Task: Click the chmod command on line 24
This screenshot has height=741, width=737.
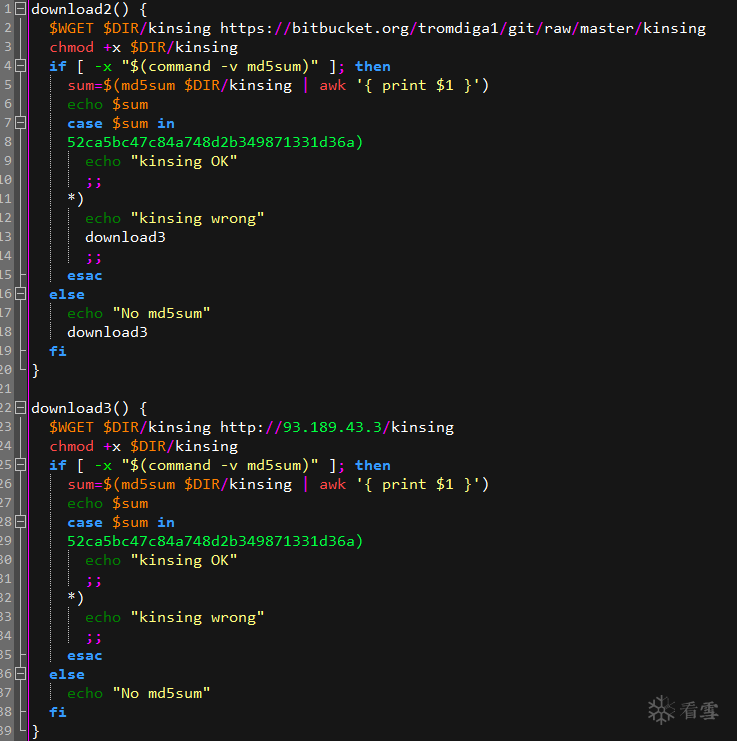Action: click(71, 446)
